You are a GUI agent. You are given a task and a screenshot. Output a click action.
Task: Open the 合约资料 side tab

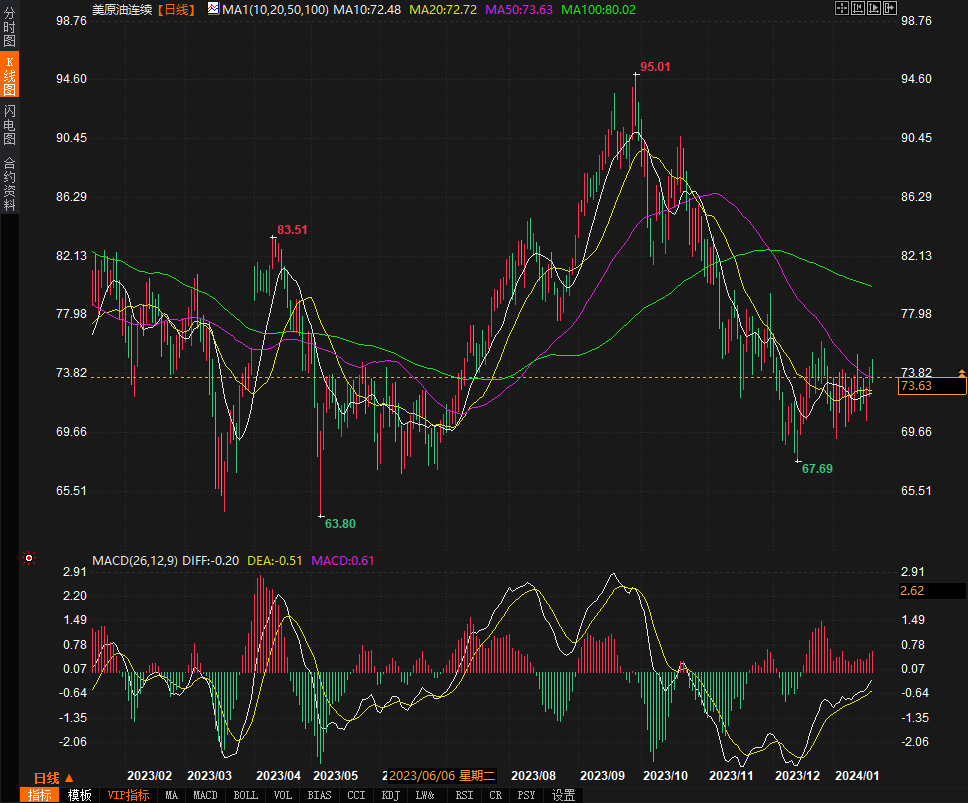[x=9, y=183]
